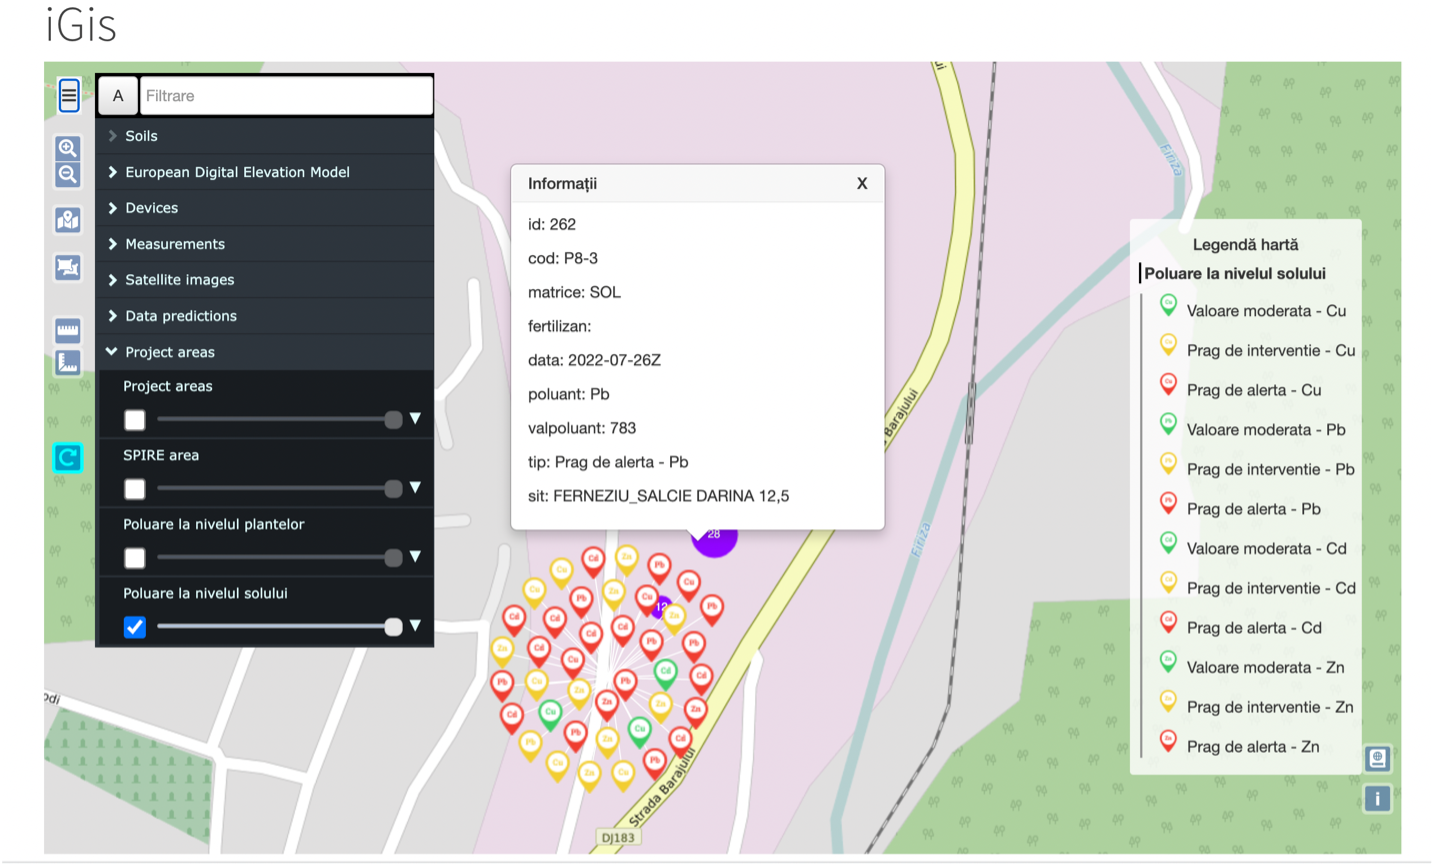Check the SPIRE area layer checkbox

coord(135,489)
